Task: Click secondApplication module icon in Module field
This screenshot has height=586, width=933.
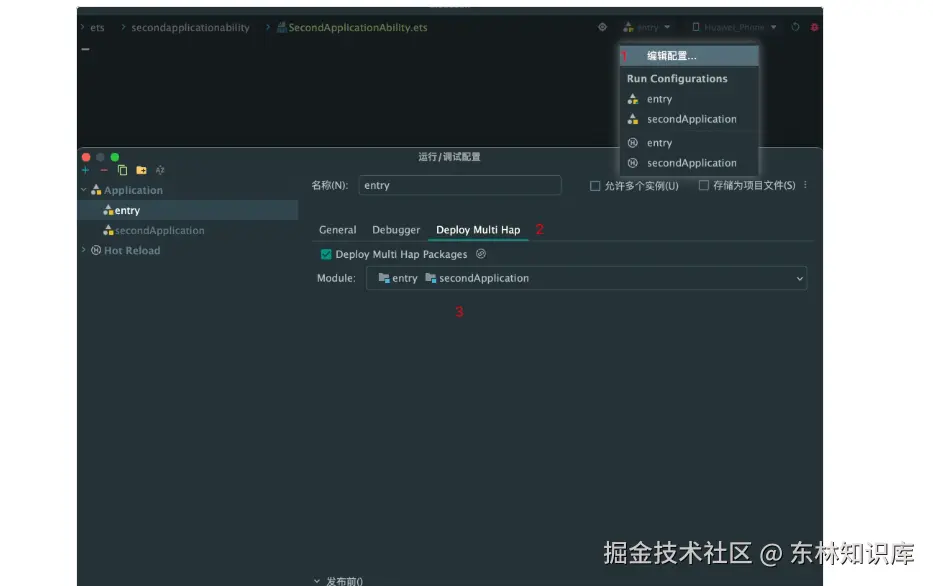Action: [x=431, y=278]
